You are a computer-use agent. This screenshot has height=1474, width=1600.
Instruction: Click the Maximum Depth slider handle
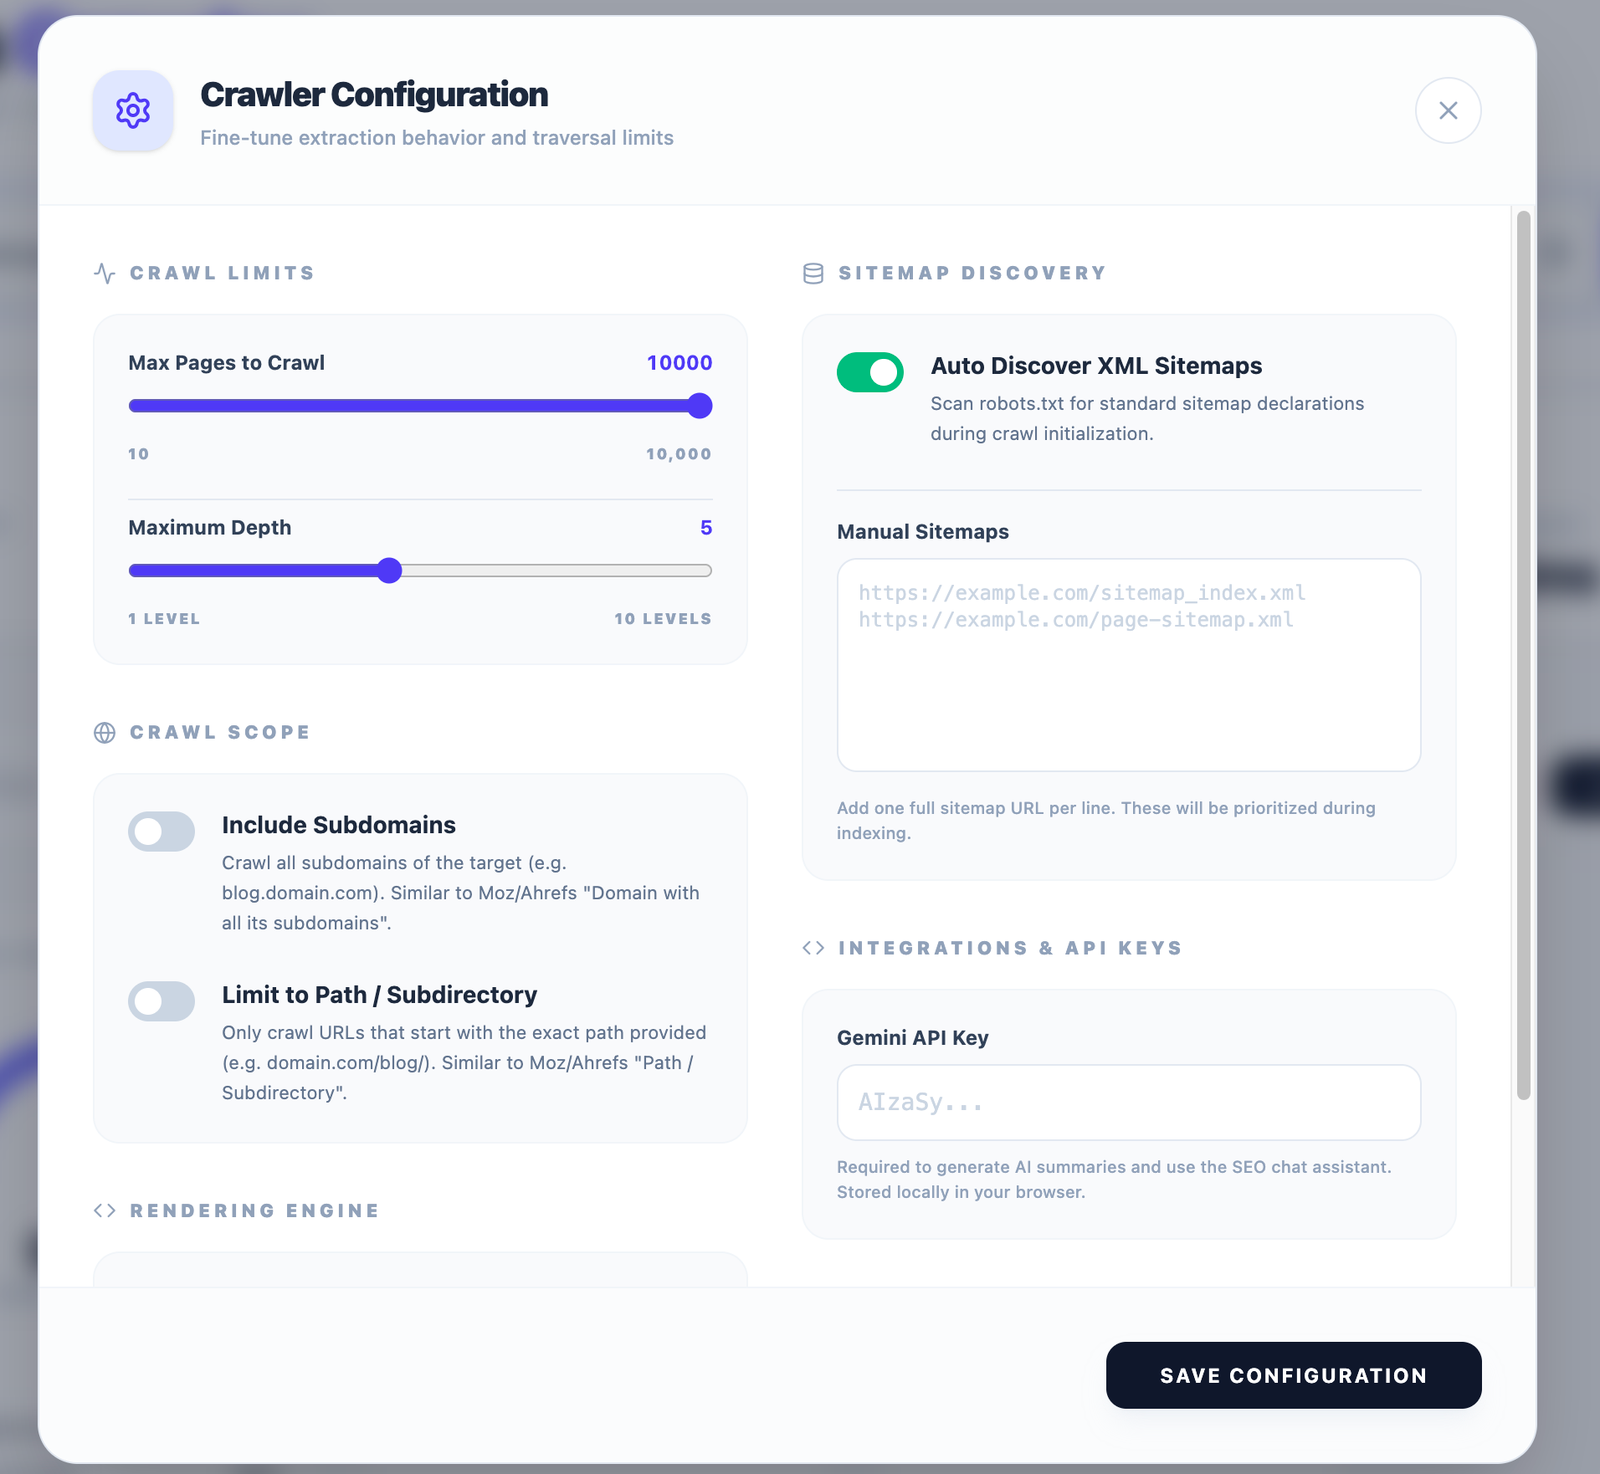pyautogui.click(x=390, y=570)
